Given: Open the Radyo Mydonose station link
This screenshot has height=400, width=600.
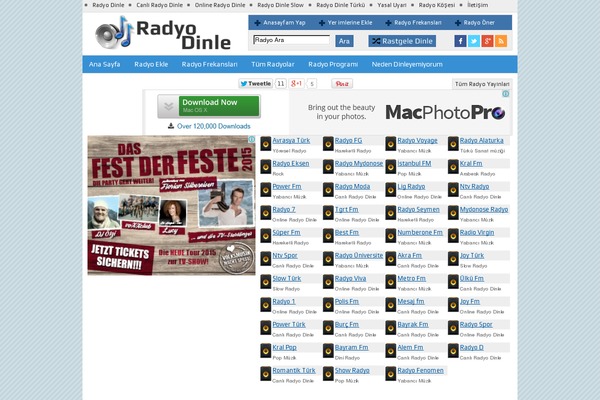Looking at the screenshot, I should point(359,163).
